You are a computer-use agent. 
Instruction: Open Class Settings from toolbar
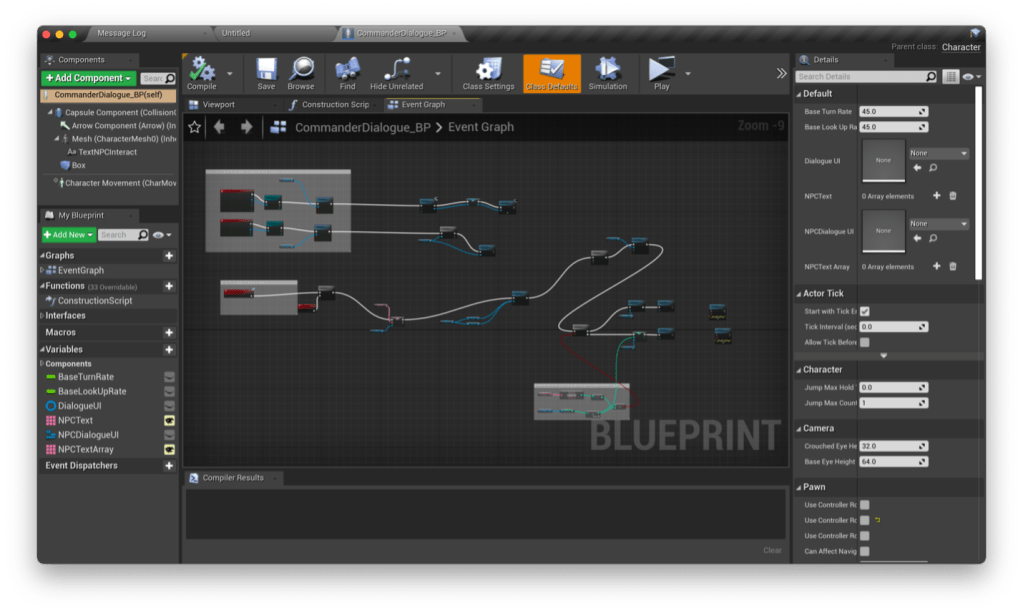coord(488,70)
